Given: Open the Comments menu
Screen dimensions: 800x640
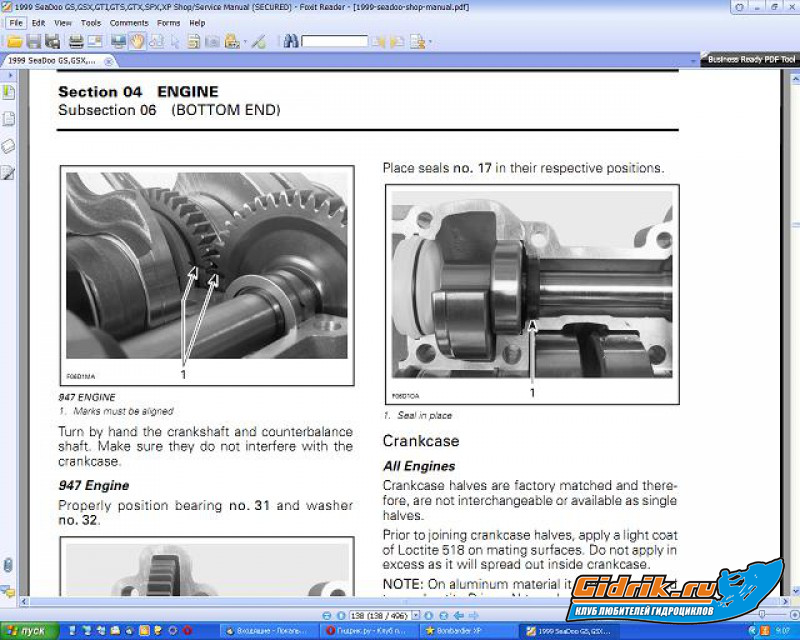Looking at the screenshot, I should pyautogui.click(x=129, y=22).
